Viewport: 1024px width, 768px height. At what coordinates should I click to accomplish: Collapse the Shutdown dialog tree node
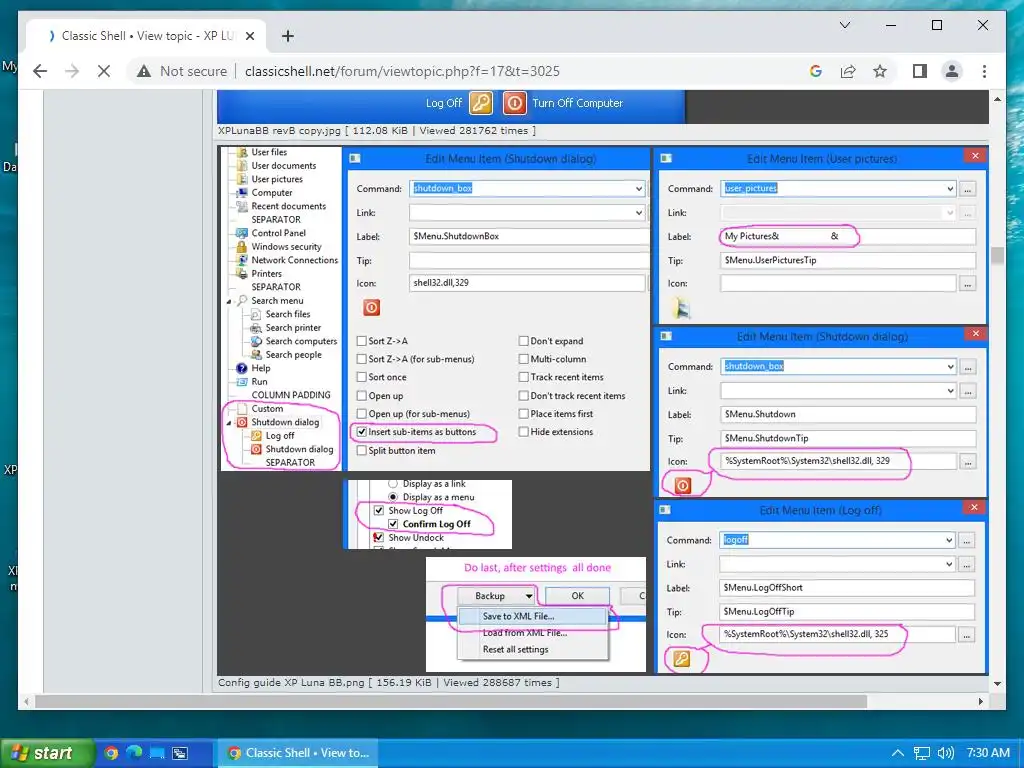coord(229,423)
